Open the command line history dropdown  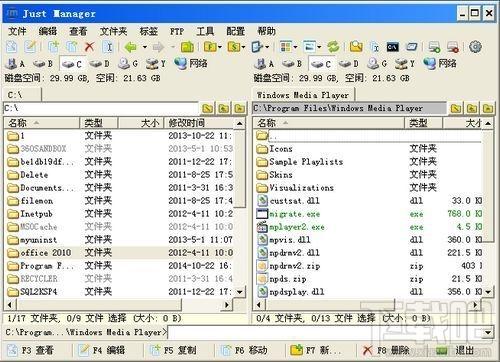[x=488, y=332]
